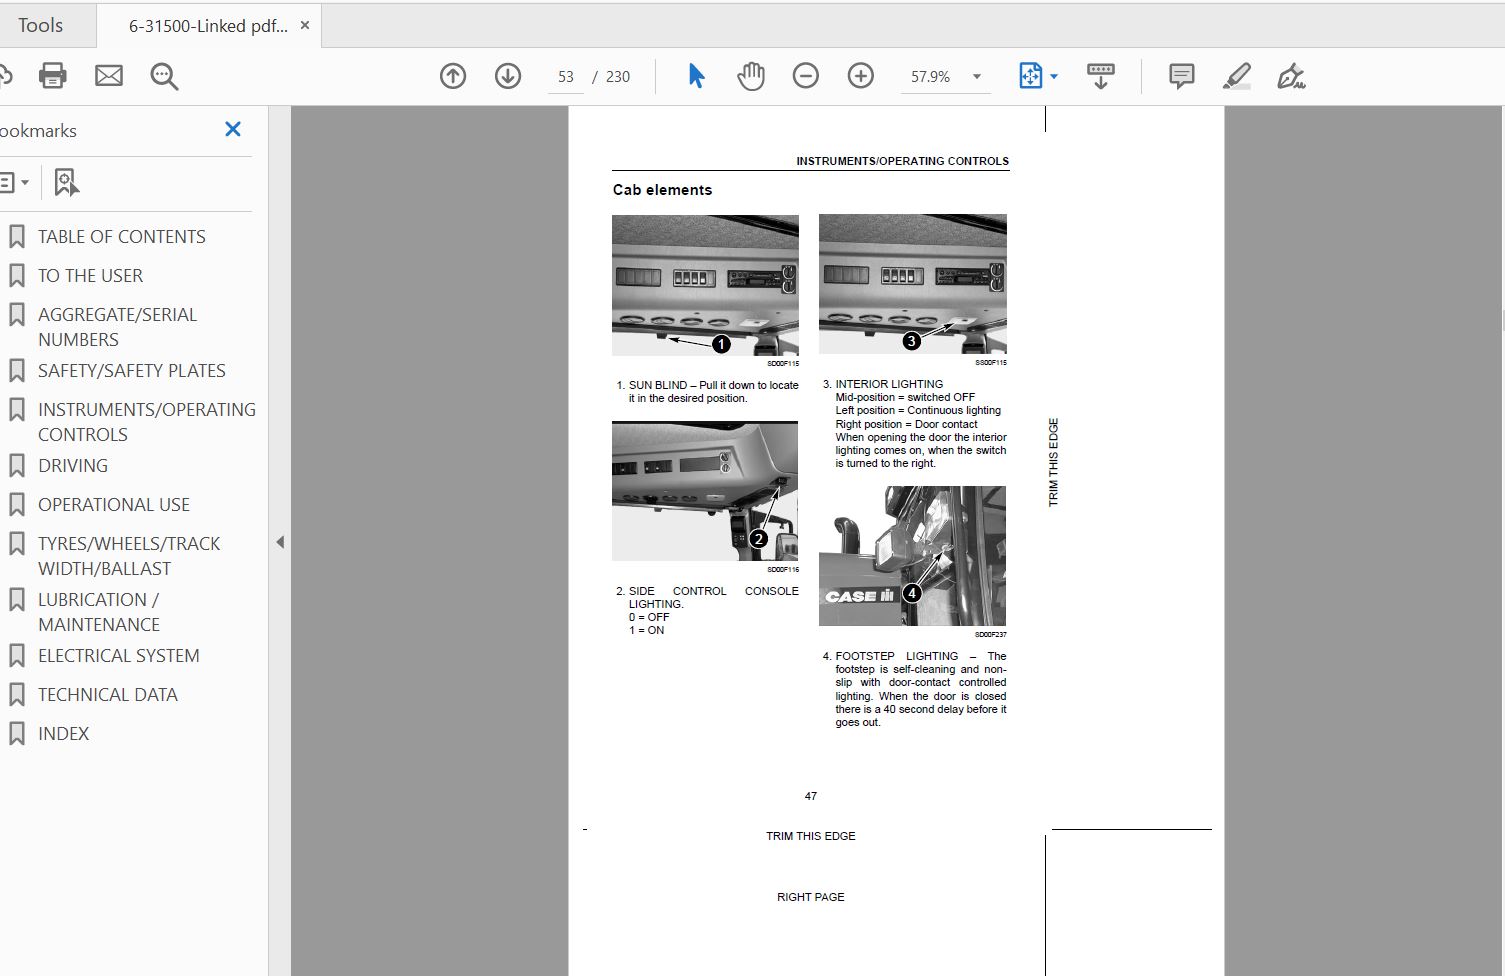
Task: Open the TABLE OF CONTENTS bookmark
Action: [122, 237]
